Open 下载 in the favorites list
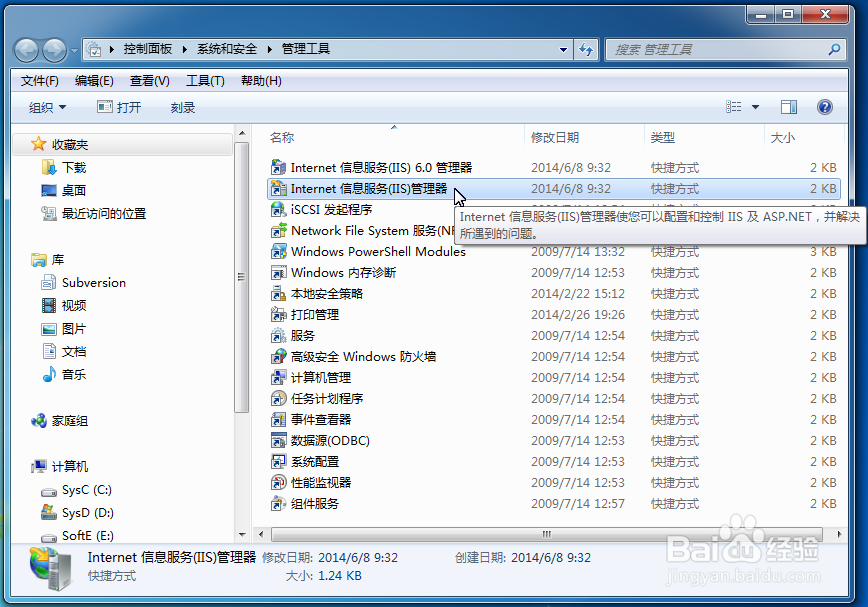The image size is (868, 607). (x=74, y=168)
